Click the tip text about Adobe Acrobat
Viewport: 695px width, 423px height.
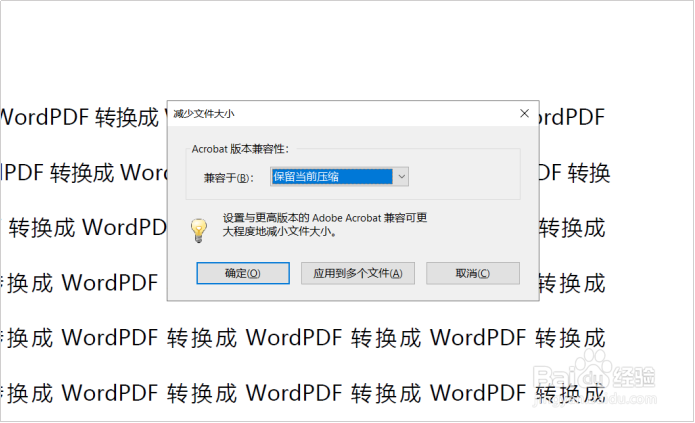point(324,224)
